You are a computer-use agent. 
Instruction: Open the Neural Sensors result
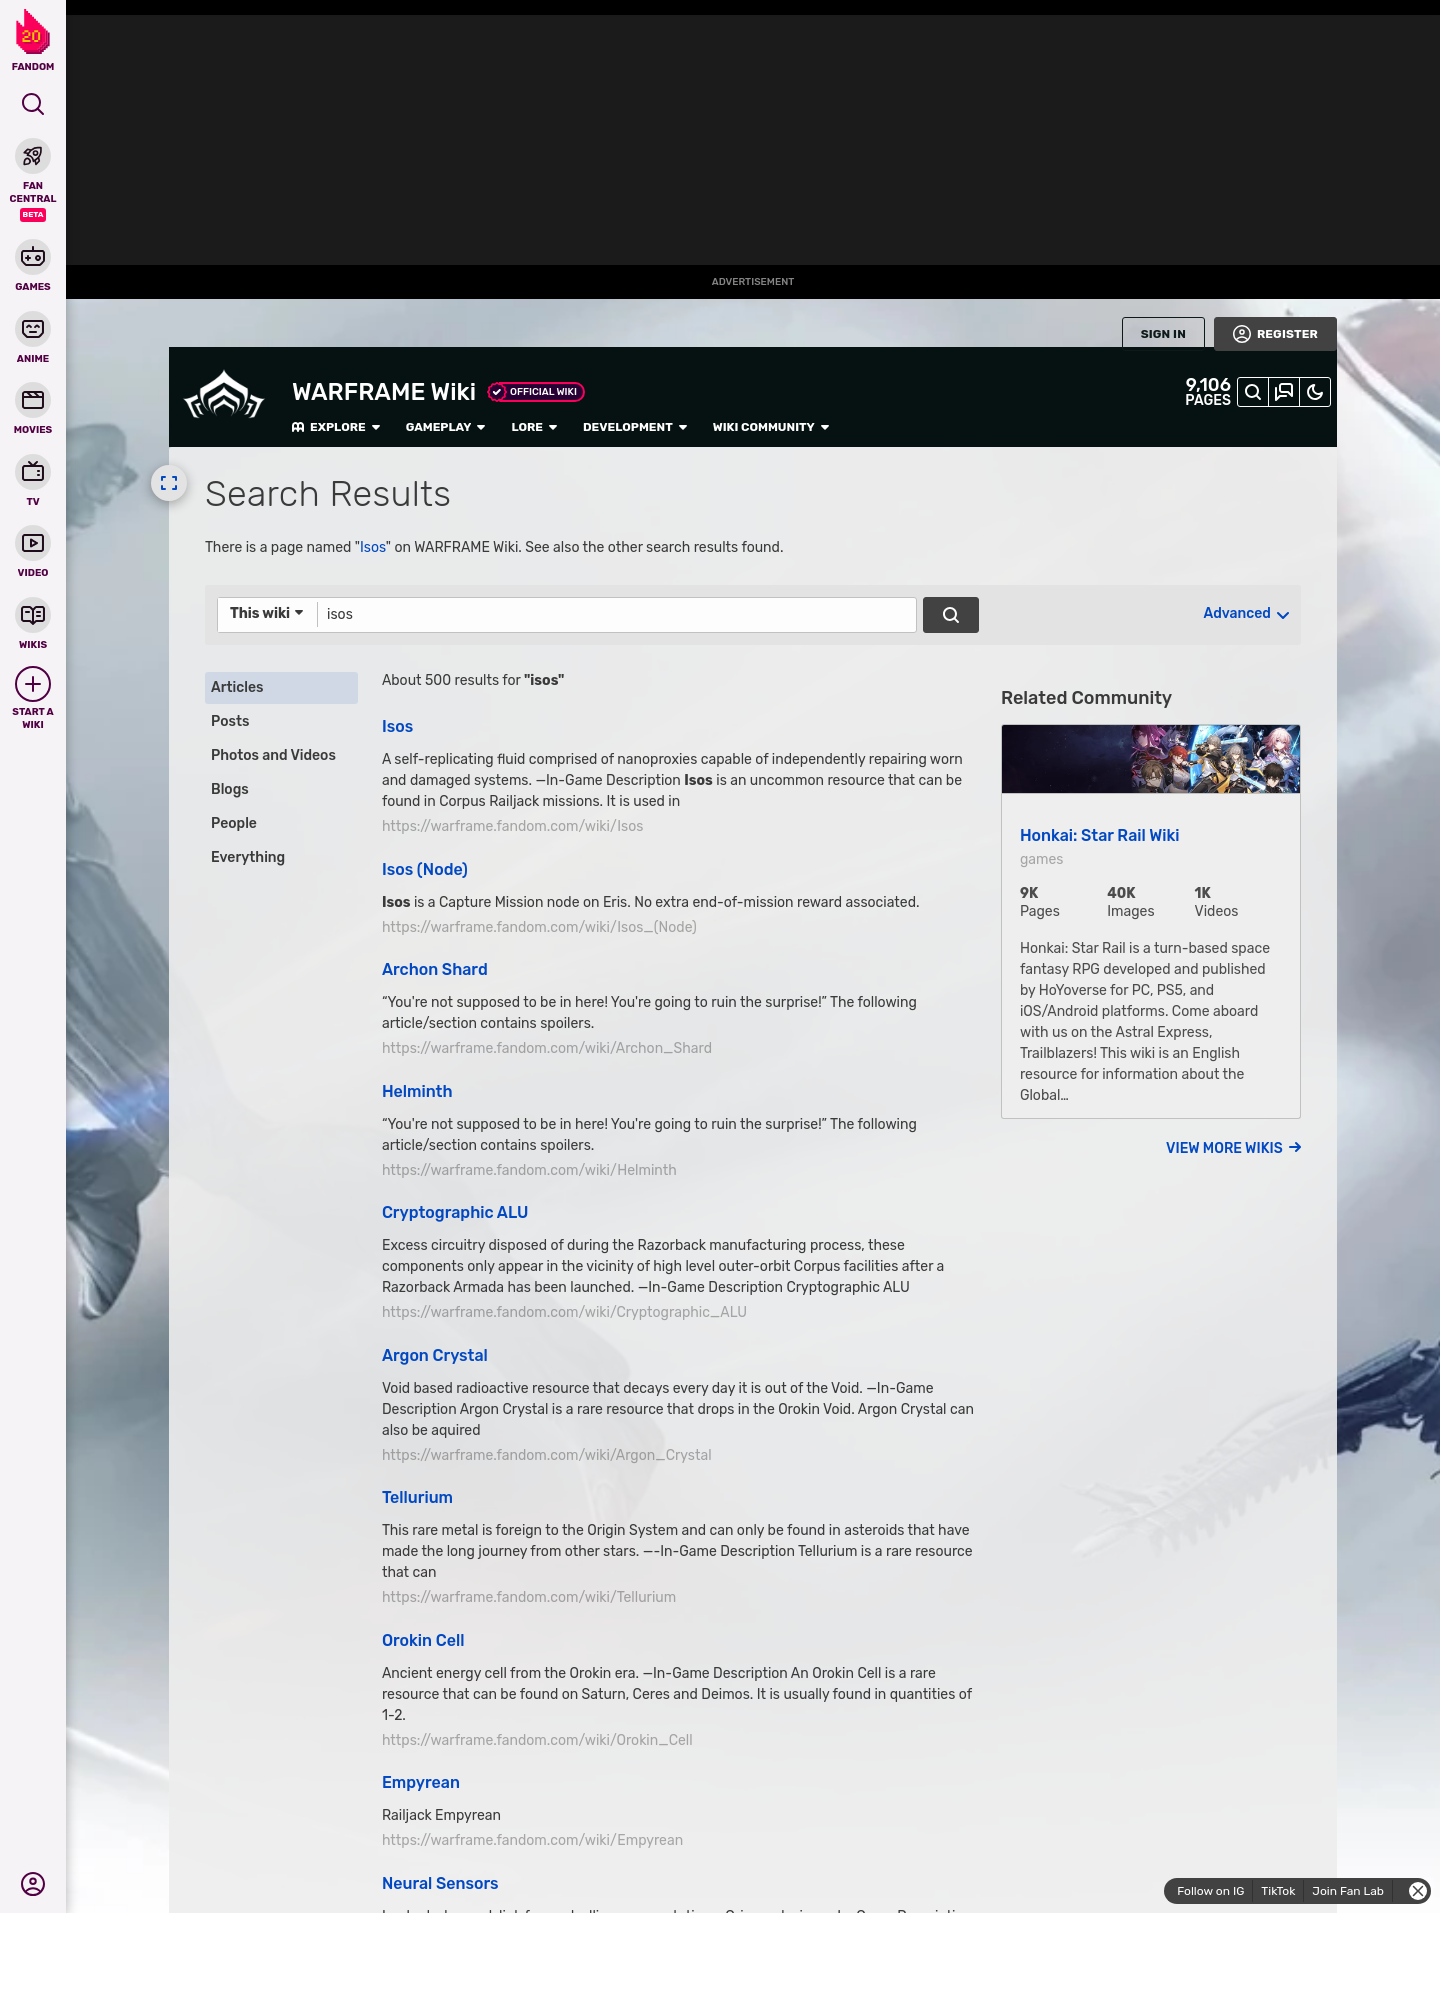click(x=440, y=1884)
